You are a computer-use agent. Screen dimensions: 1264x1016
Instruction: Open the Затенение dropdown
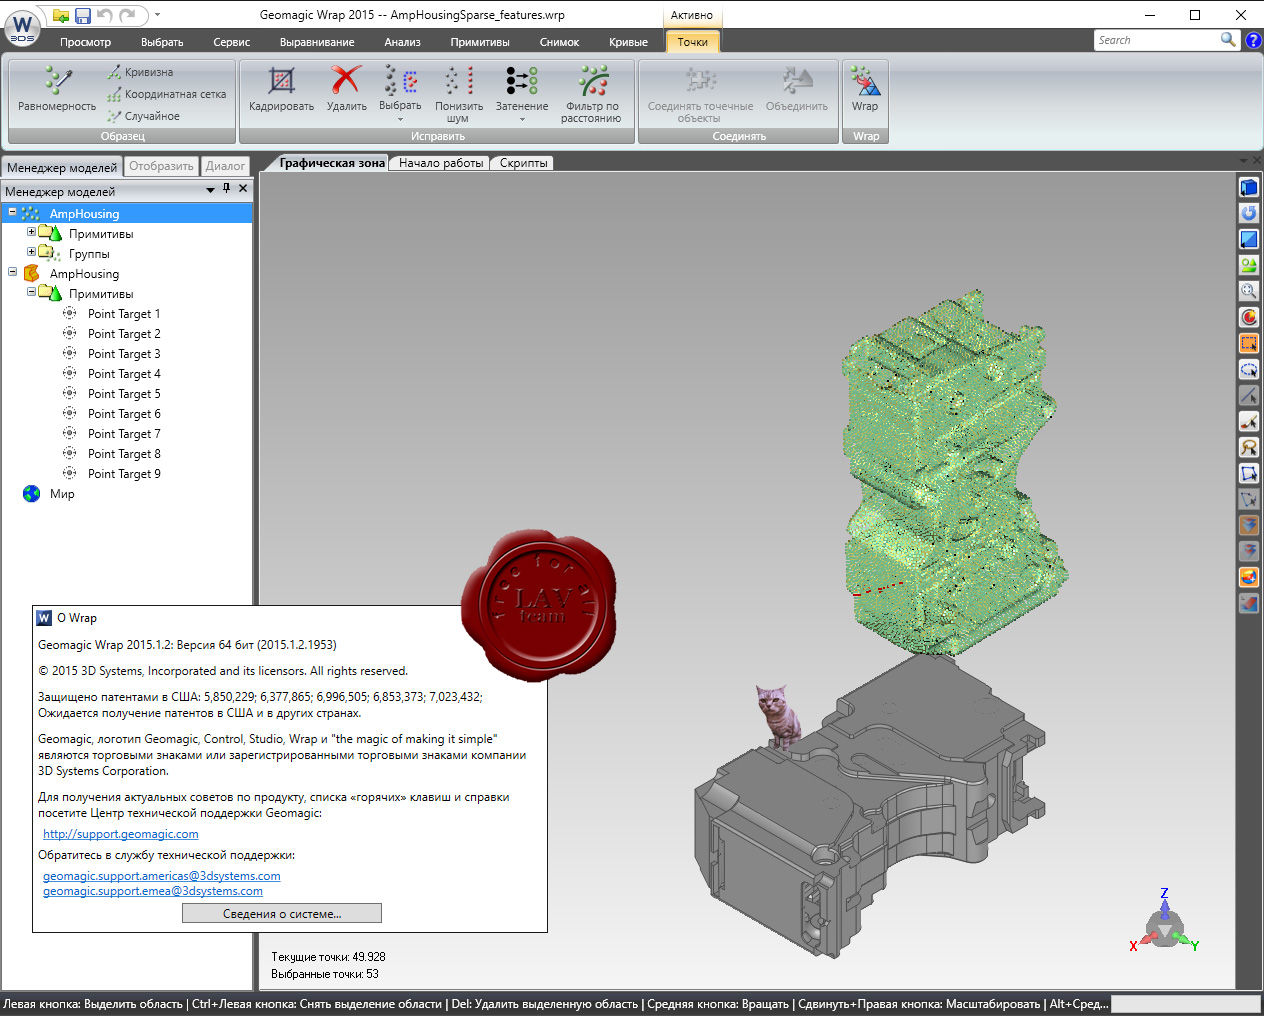[522, 93]
